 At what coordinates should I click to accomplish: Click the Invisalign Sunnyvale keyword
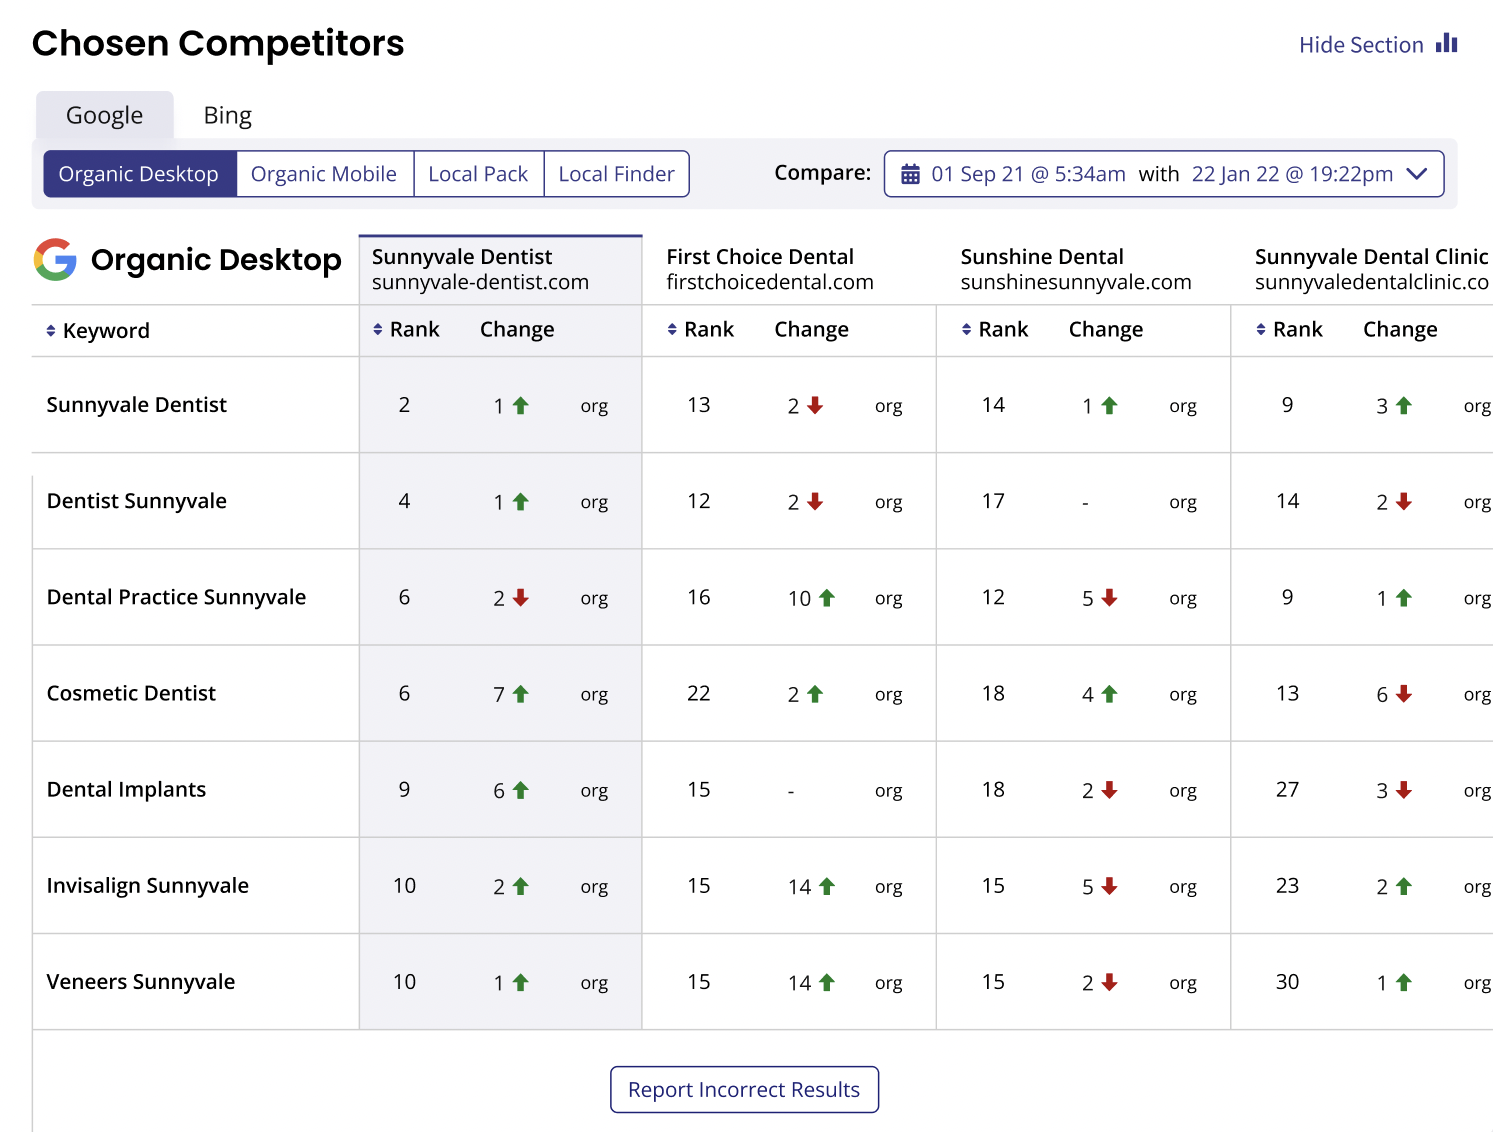[148, 886]
